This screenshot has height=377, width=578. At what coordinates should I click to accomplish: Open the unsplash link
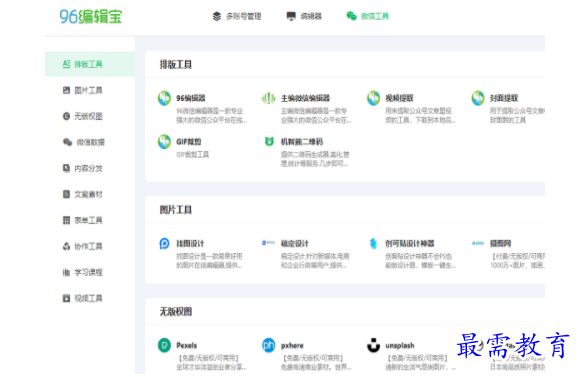click(400, 346)
